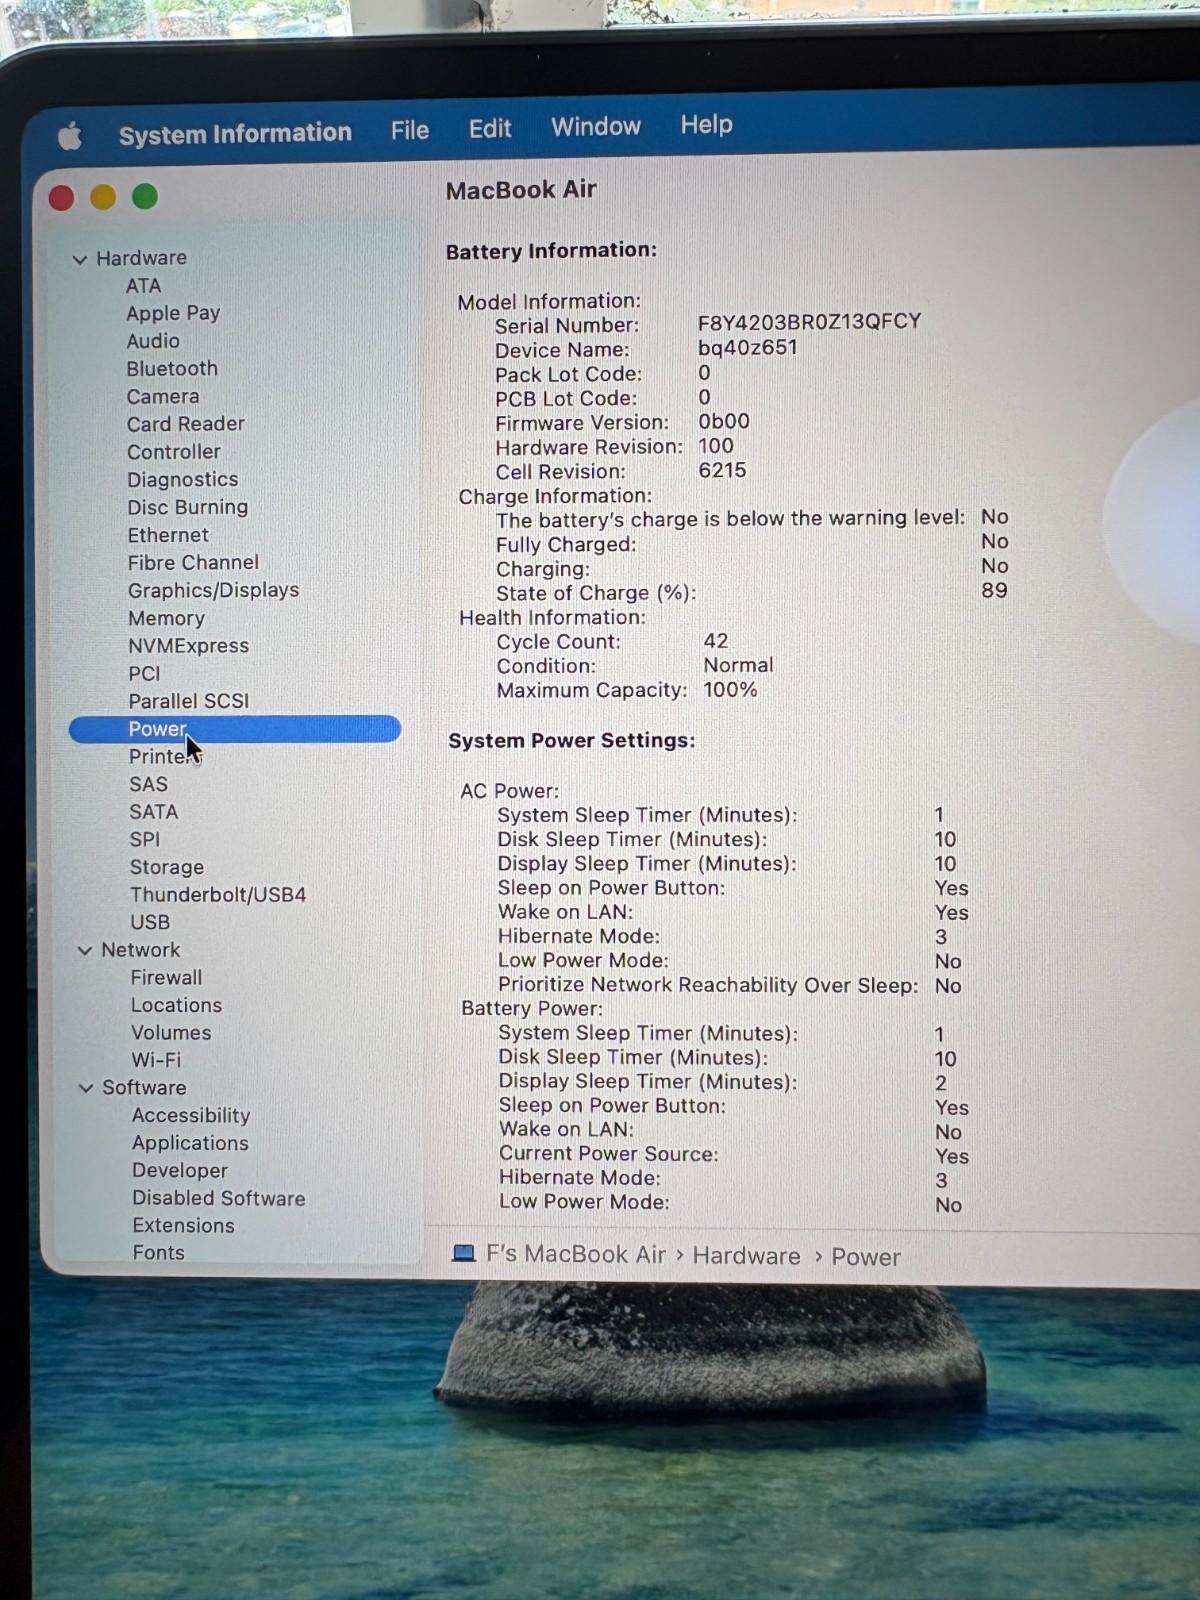Click the Maximum Capacity value 100%
This screenshot has width=1200, height=1600.
[730, 689]
